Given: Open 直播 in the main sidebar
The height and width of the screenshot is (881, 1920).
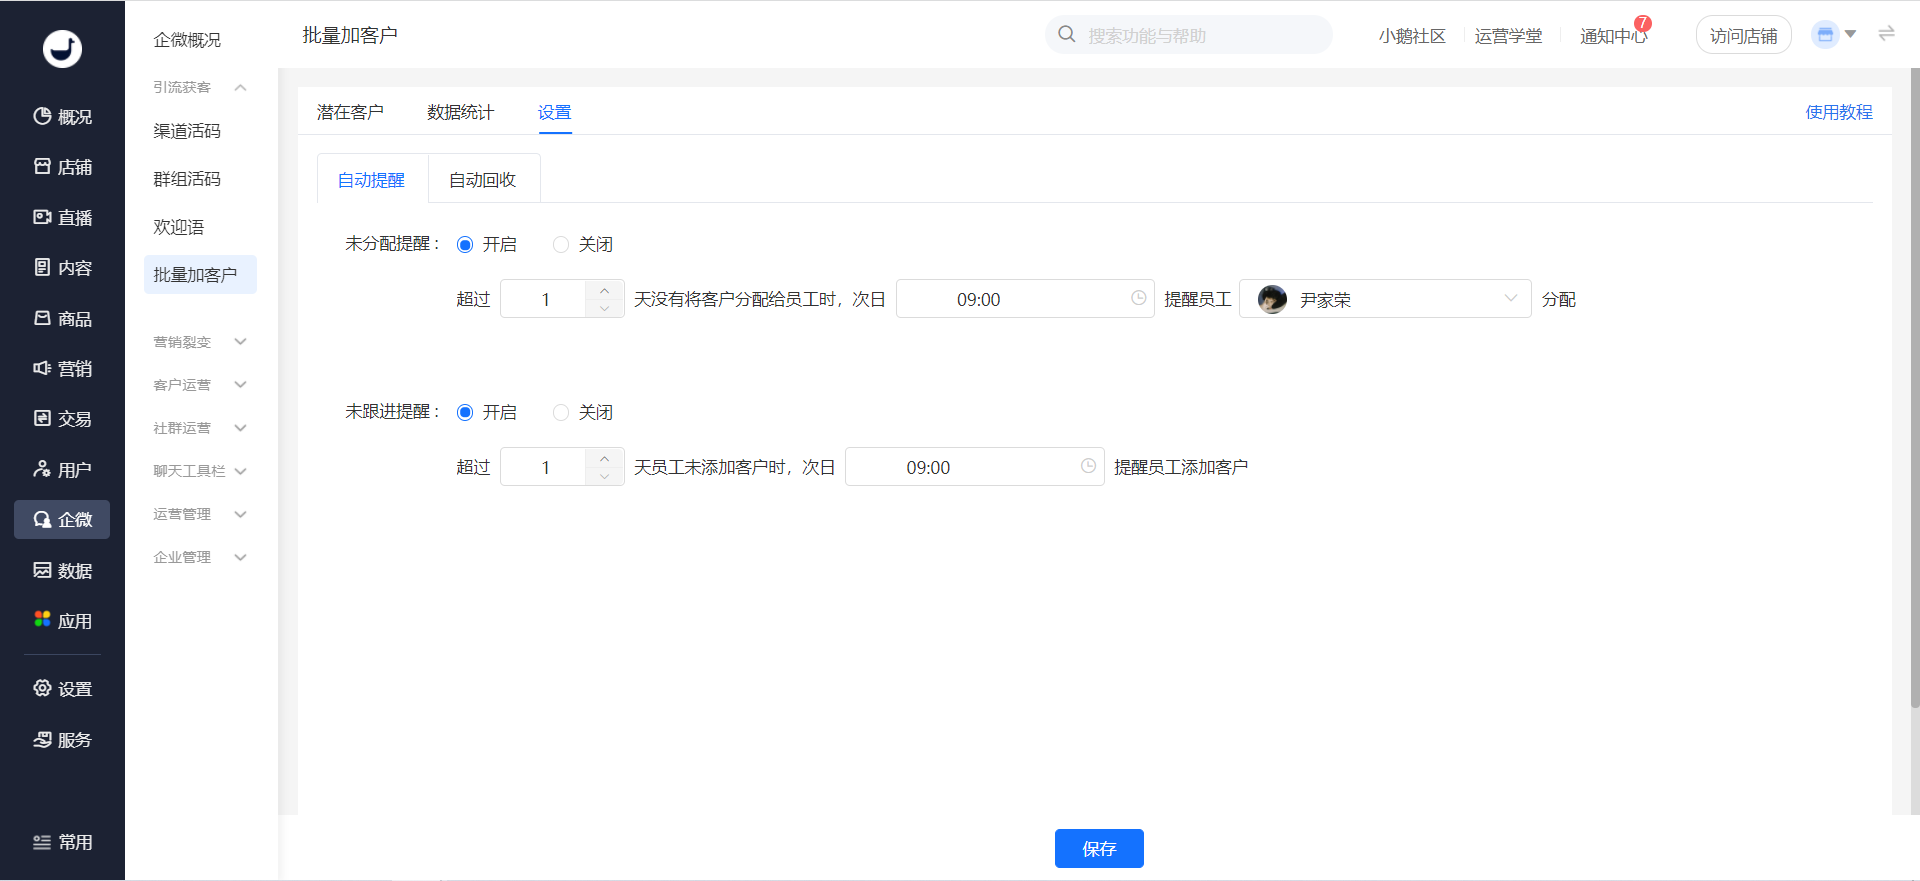Looking at the screenshot, I should click(62, 218).
